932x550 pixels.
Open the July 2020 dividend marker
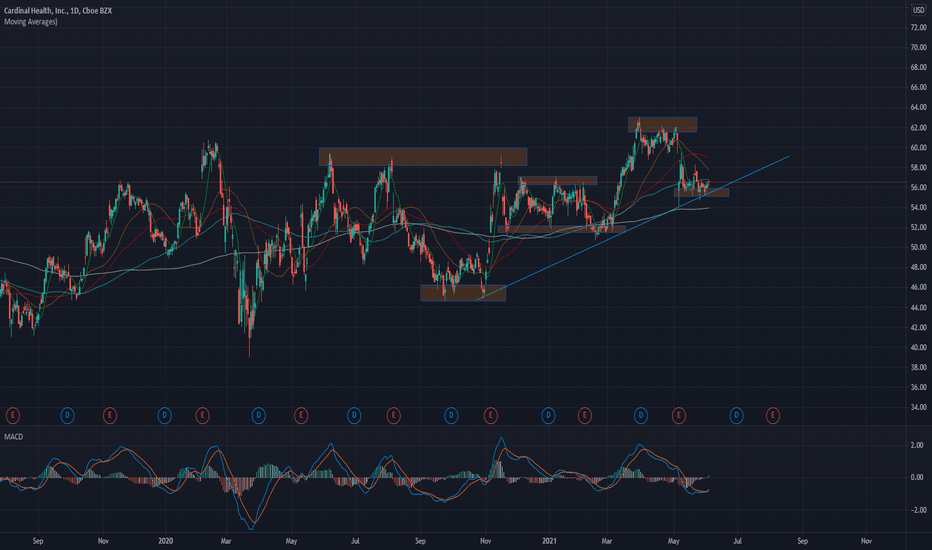pyautogui.click(x=354, y=415)
